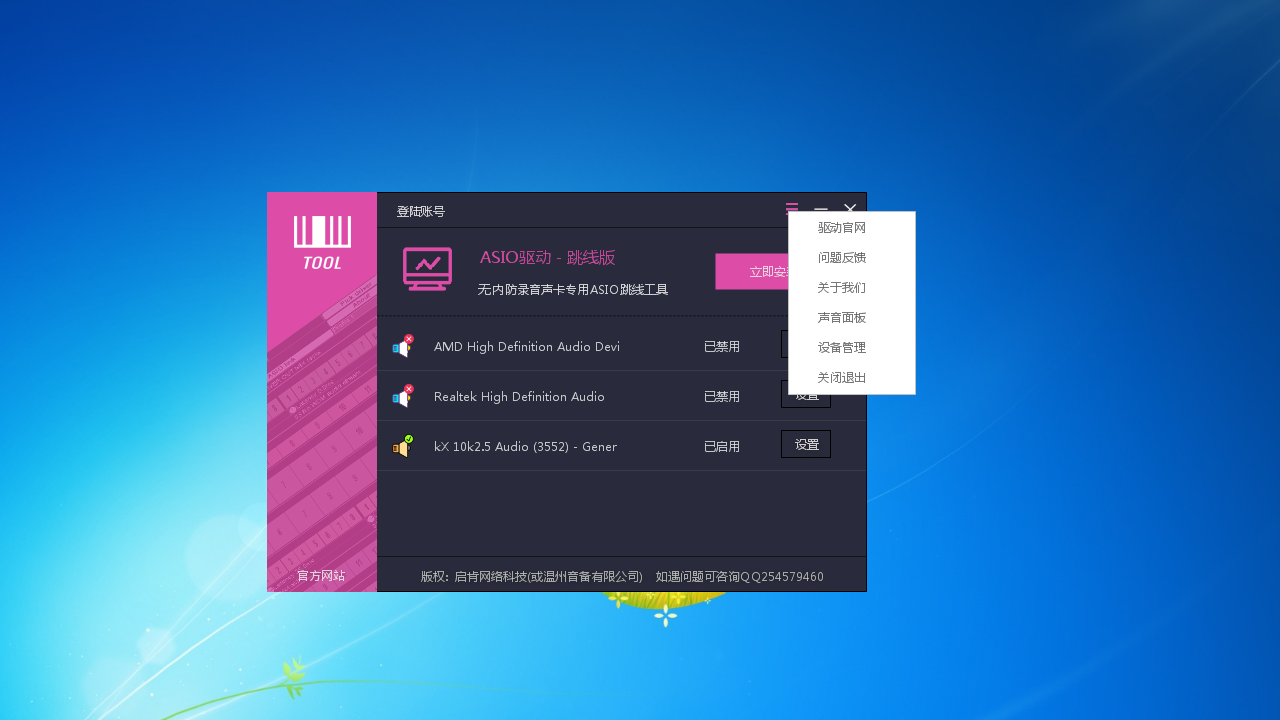The height and width of the screenshot is (720, 1280).
Task: Open the 官方网站 link in the sidebar
Action: point(321,575)
